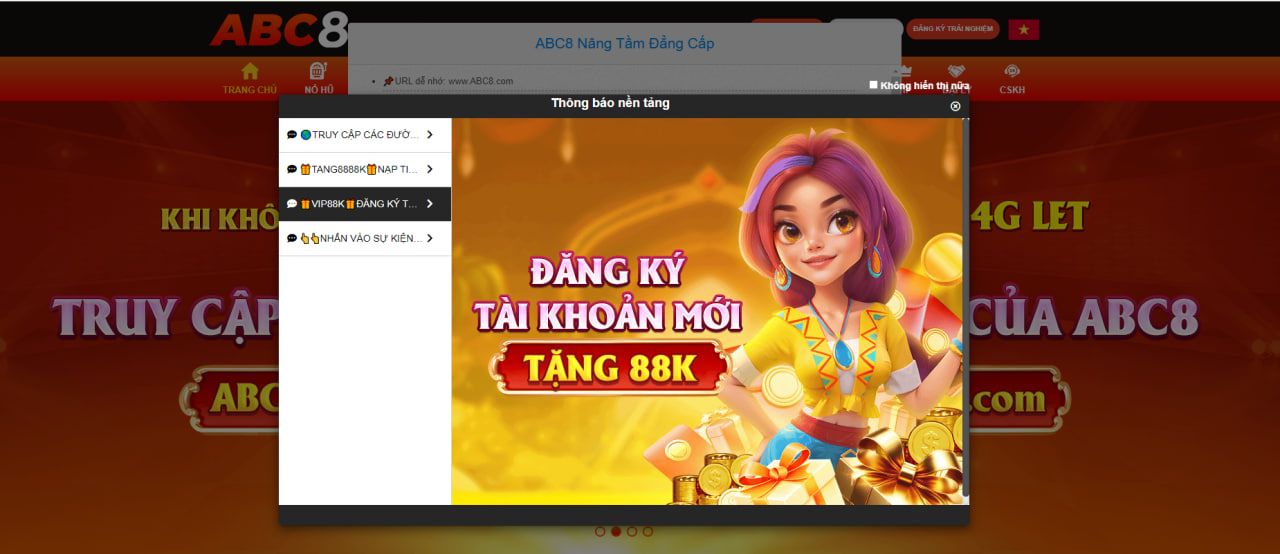Click the Thông báo nền tảng title
Image resolution: width=1280 pixels, height=554 pixels.
coord(610,103)
